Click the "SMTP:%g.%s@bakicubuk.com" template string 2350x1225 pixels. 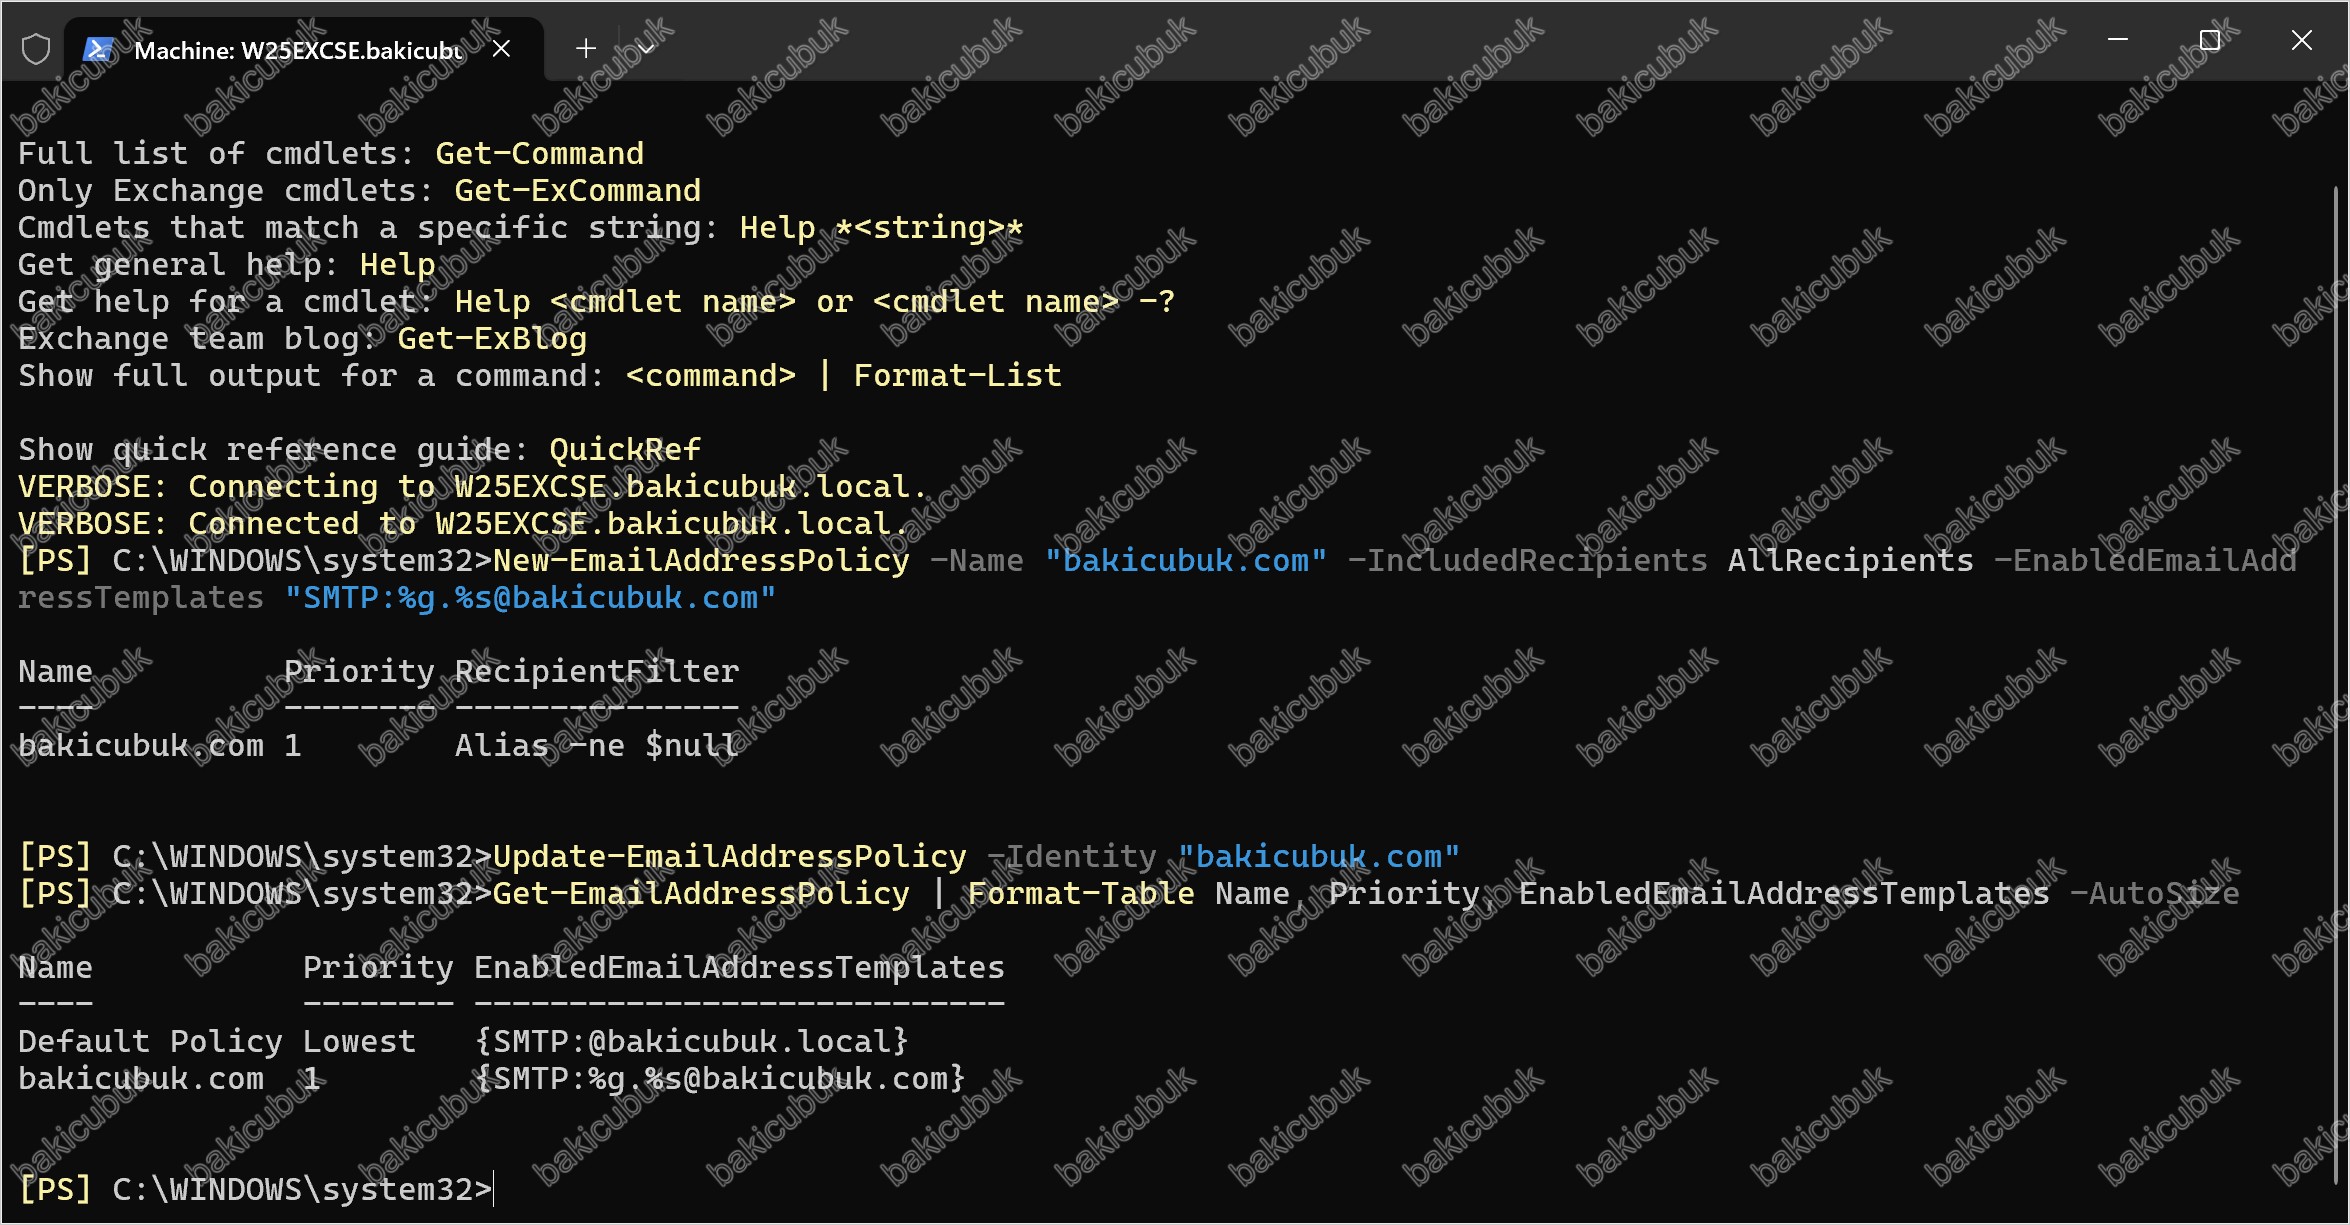click(x=530, y=598)
